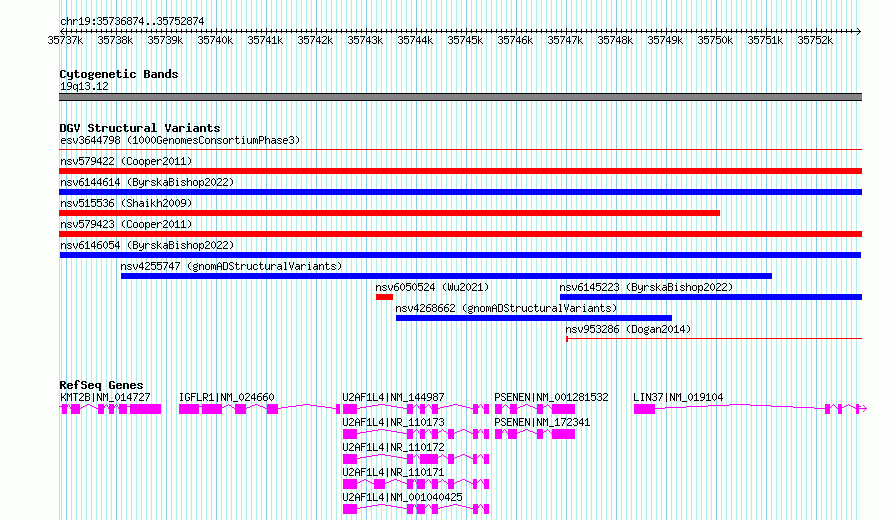Select the blue nsv4255747 variant bar
This screenshot has width=890, height=520.
click(446, 276)
